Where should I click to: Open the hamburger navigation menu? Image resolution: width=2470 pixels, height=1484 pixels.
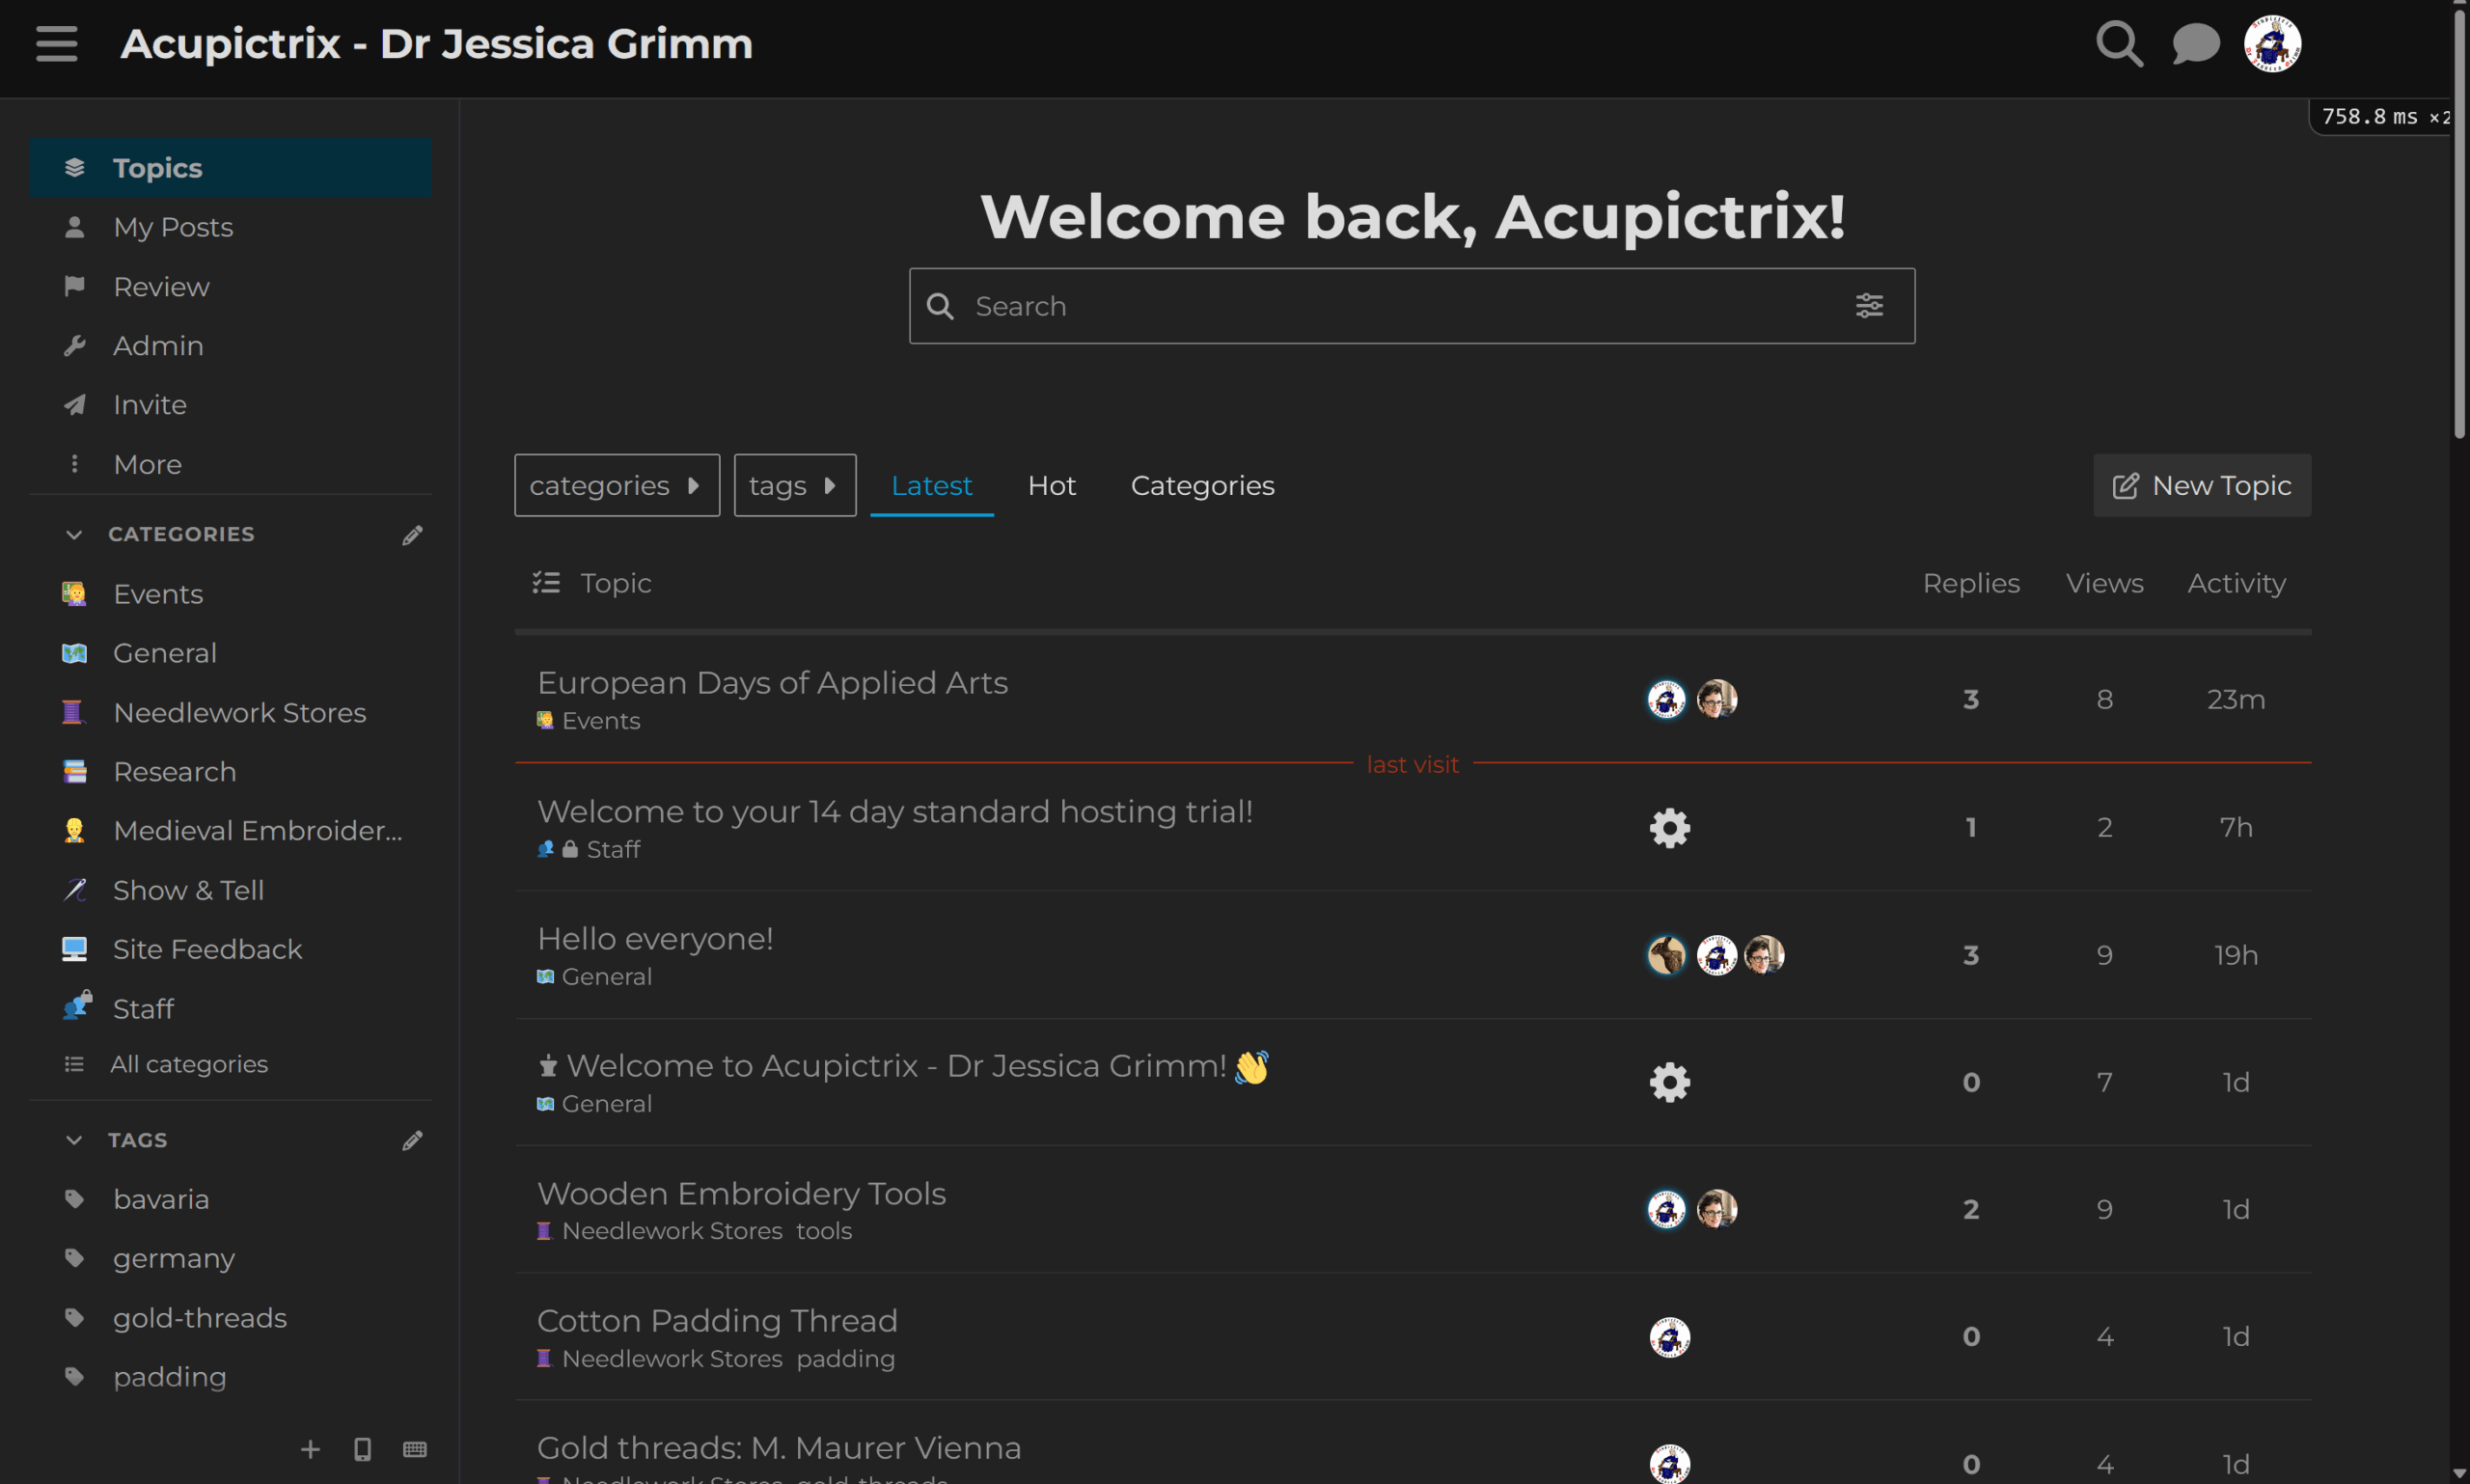[x=57, y=44]
